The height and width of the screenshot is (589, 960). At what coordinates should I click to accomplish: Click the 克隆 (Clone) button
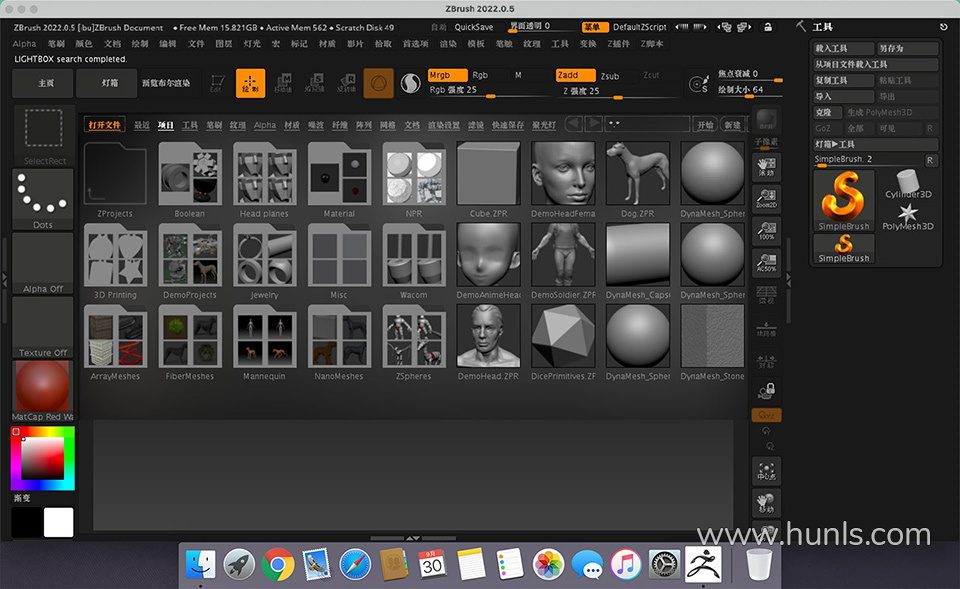coord(828,113)
